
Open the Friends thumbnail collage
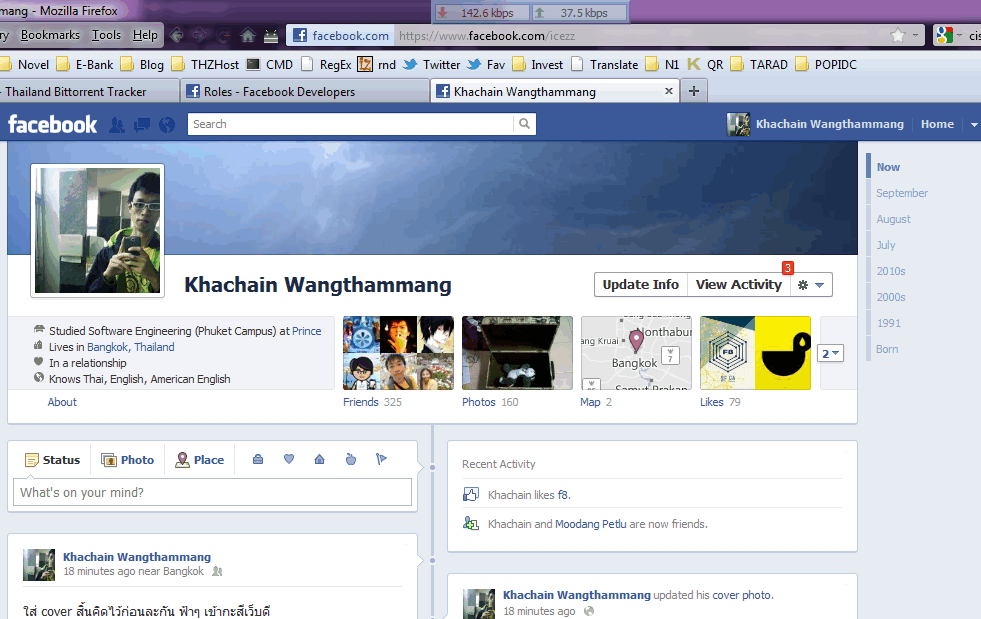399,353
